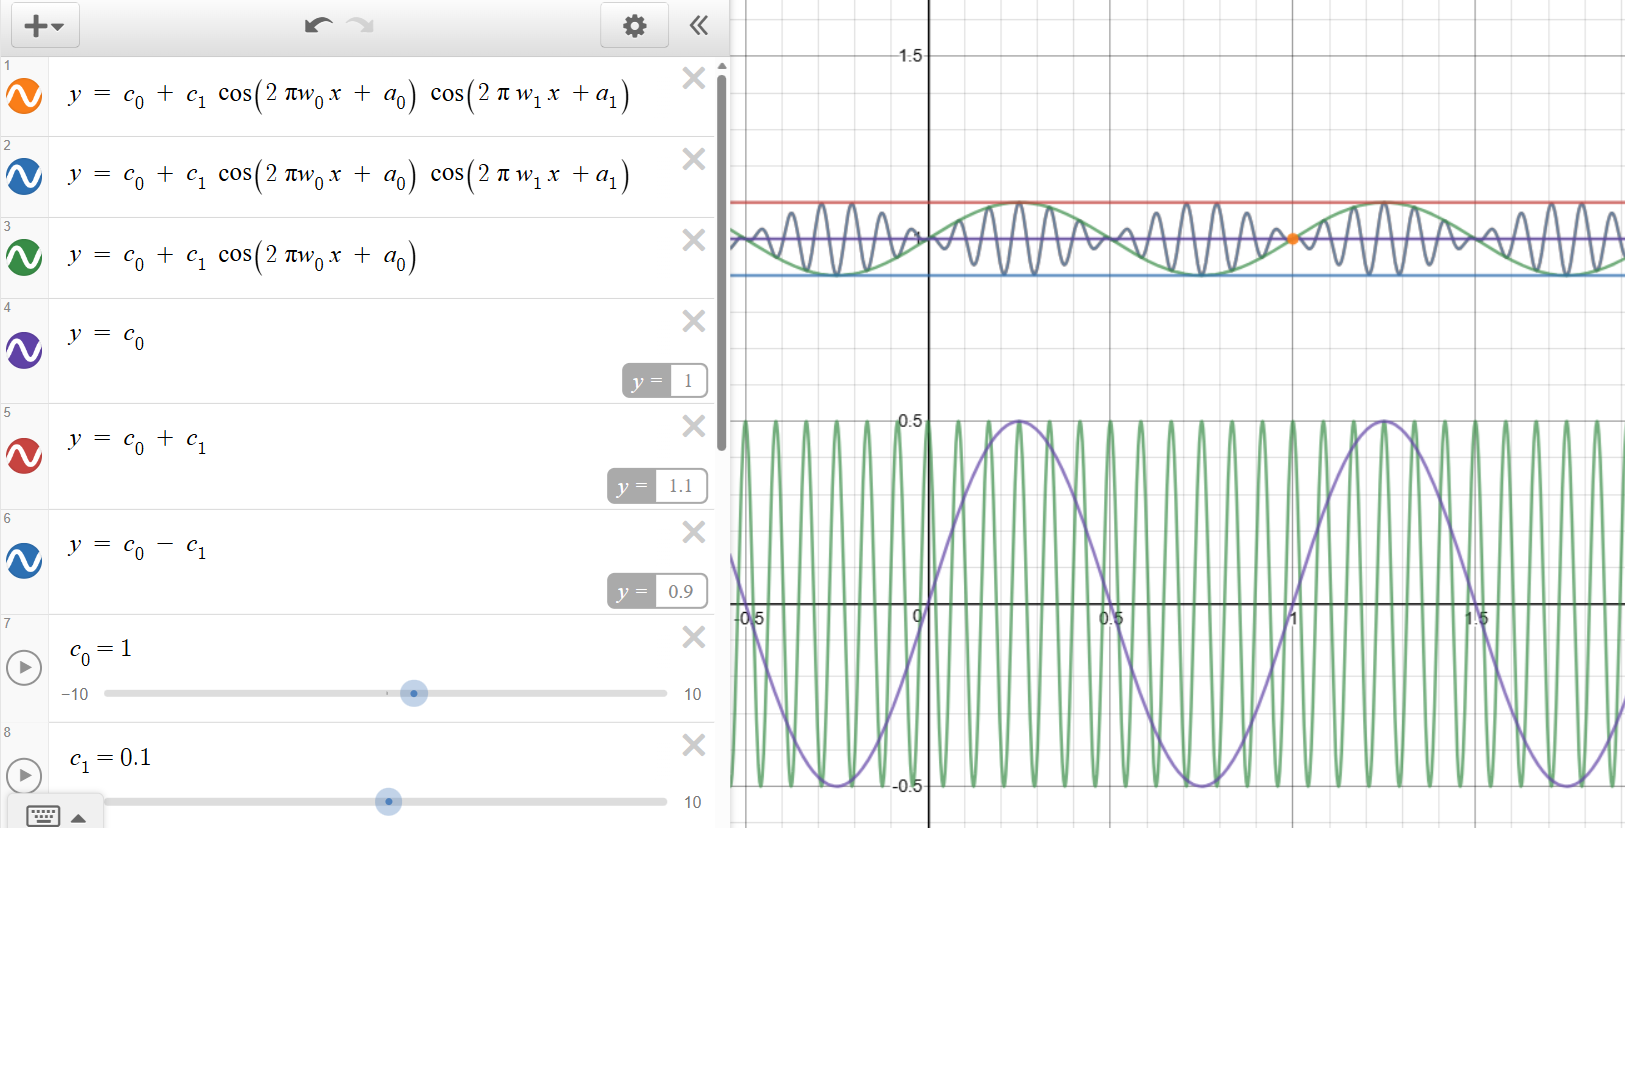Click the orange point on the graph
This screenshot has height=1079, width=1625.
tap(1292, 239)
